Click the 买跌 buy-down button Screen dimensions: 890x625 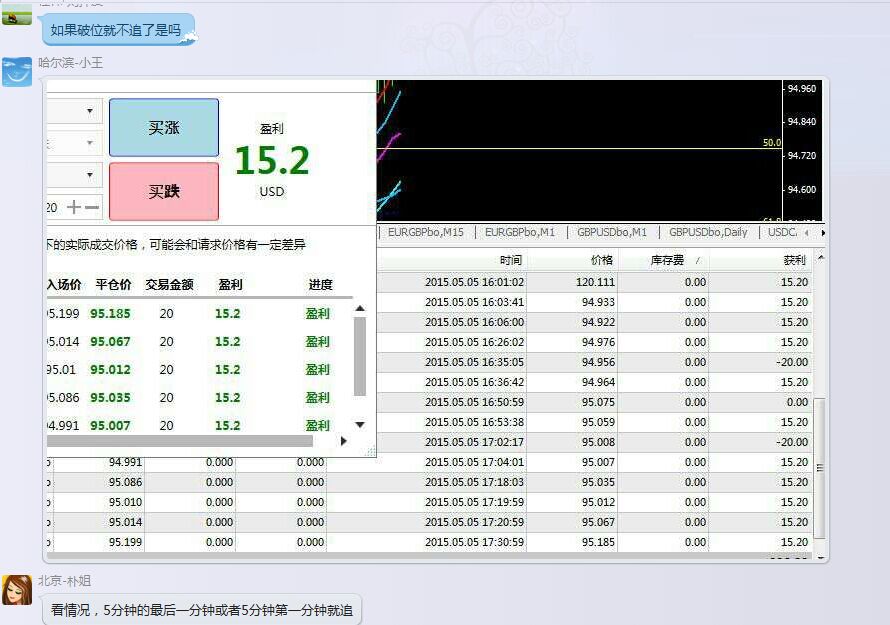click(163, 191)
